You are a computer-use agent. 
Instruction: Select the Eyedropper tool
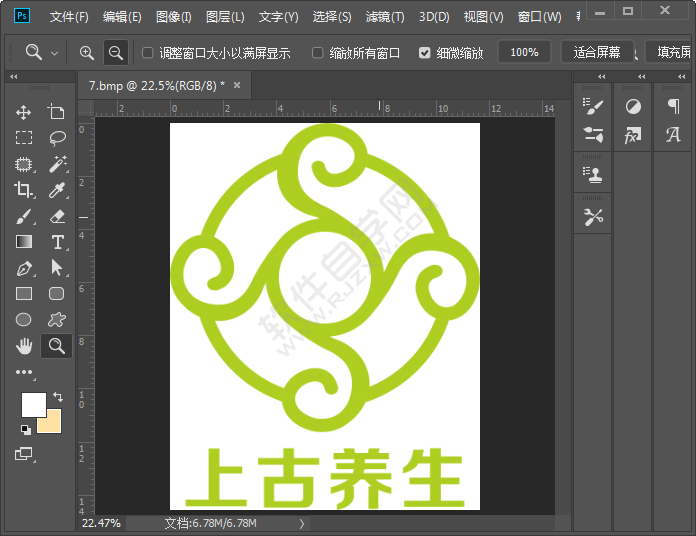[x=57, y=190]
